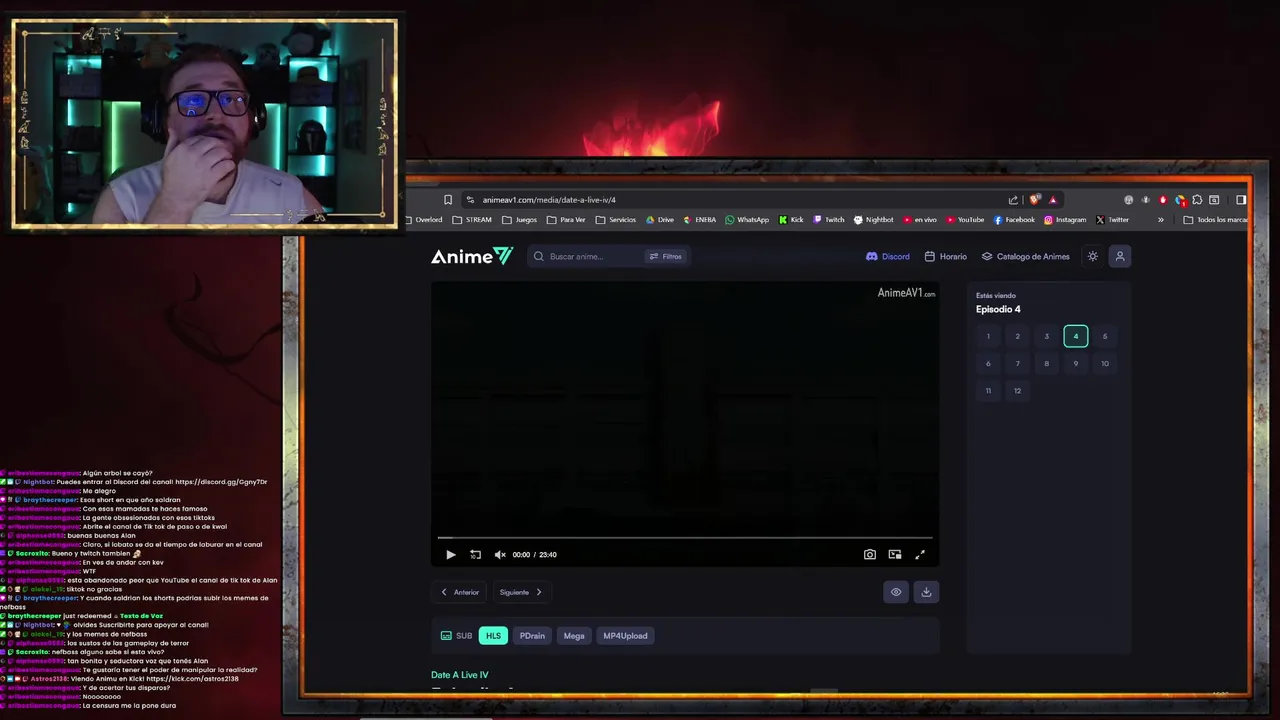This screenshot has height=720, width=1280.
Task: Toggle the watched eye button
Action: (896, 592)
